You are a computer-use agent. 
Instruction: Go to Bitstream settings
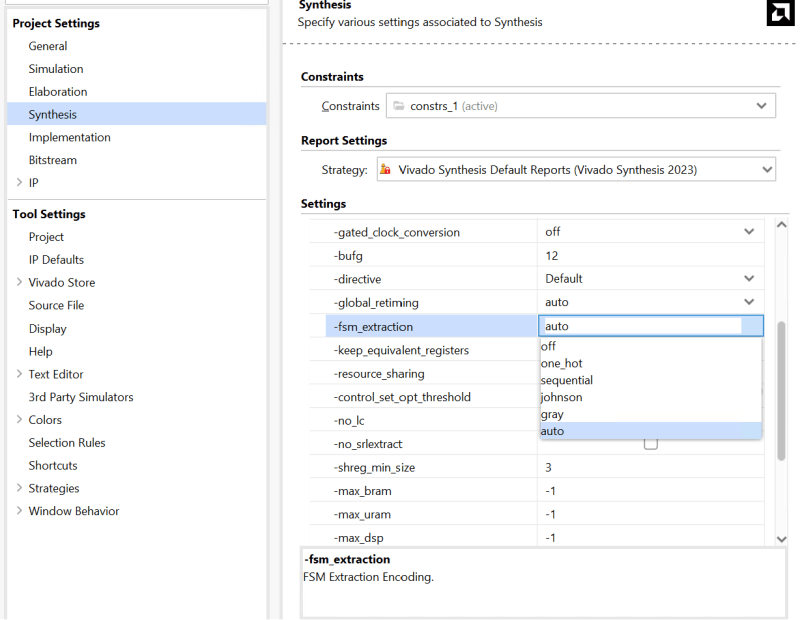(x=52, y=160)
